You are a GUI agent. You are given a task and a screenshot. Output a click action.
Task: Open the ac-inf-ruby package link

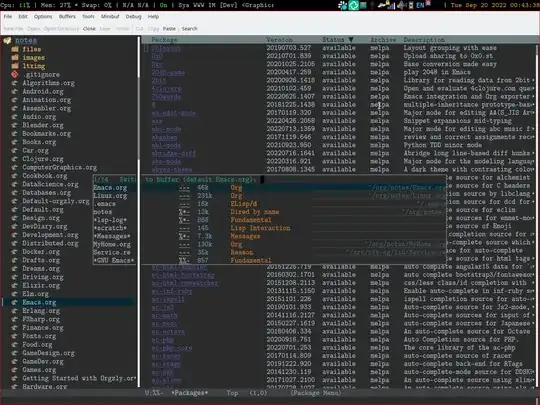pyautogui.click(x=172, y=291)
